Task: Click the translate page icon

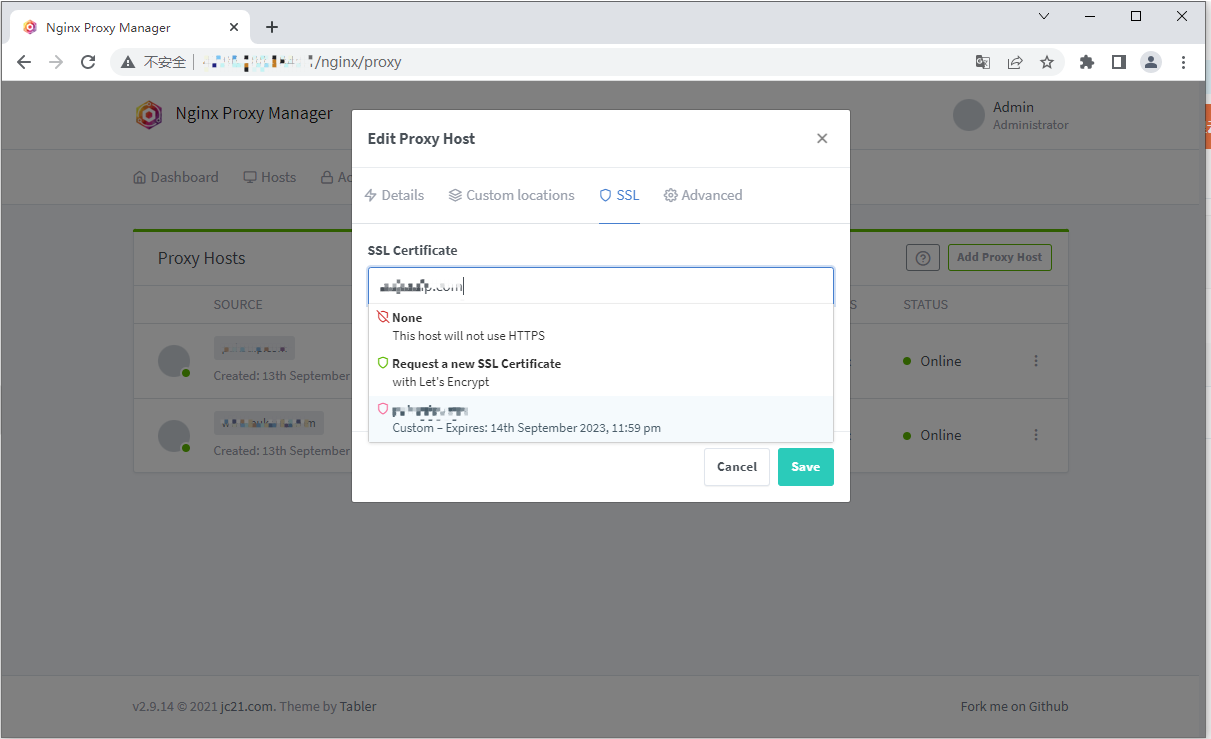Action: 983,62
